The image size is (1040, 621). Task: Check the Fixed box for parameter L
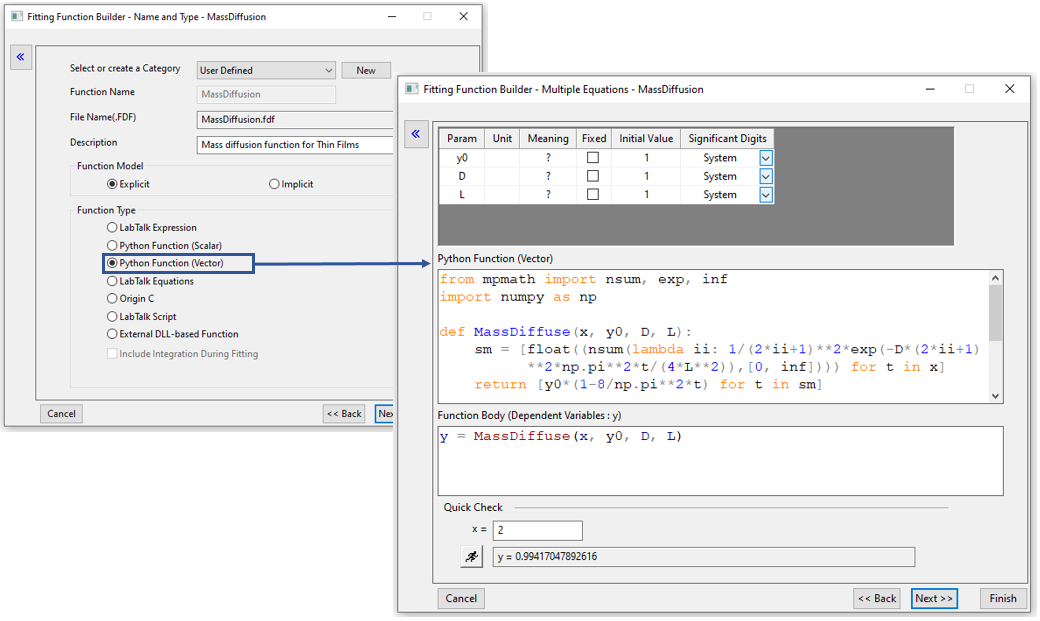click(593, 195)
